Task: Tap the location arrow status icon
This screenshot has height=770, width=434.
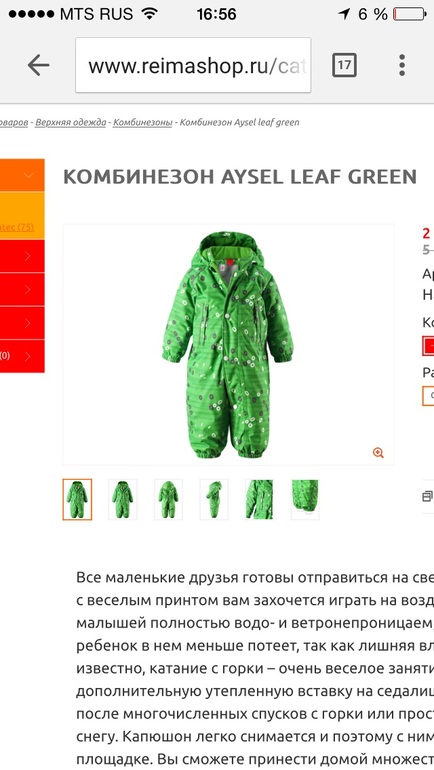Action: pyautogui.click(x=344, y=14)
